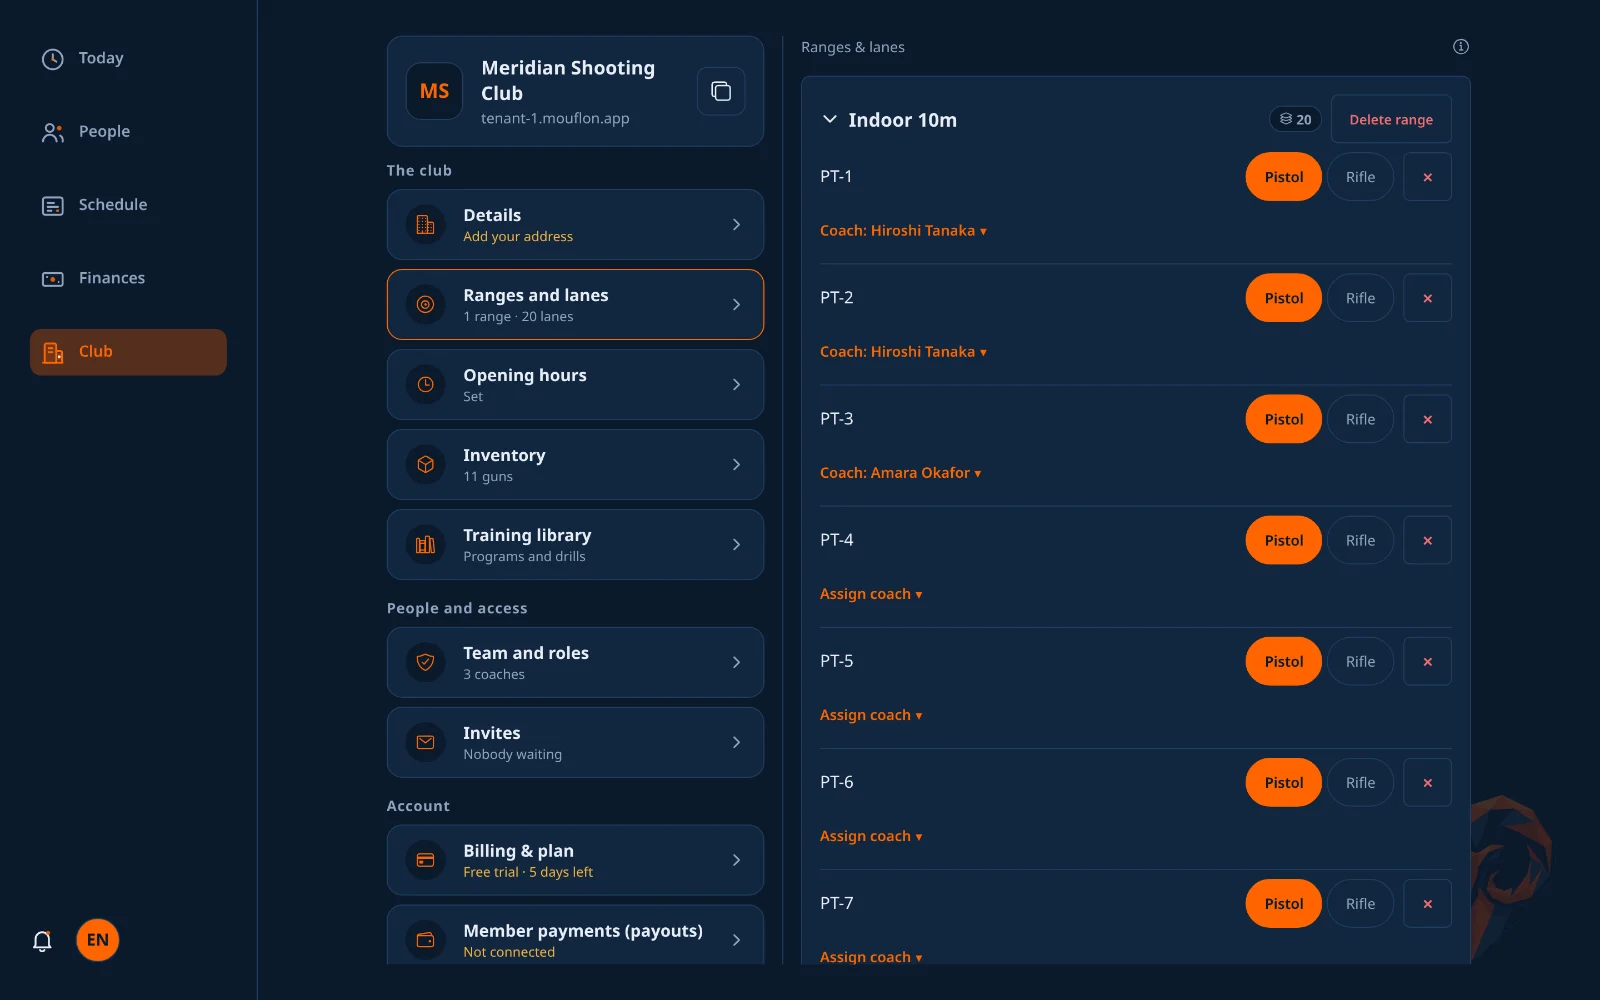
Task: Change the coach for lane PT-2
Action: 903,352
